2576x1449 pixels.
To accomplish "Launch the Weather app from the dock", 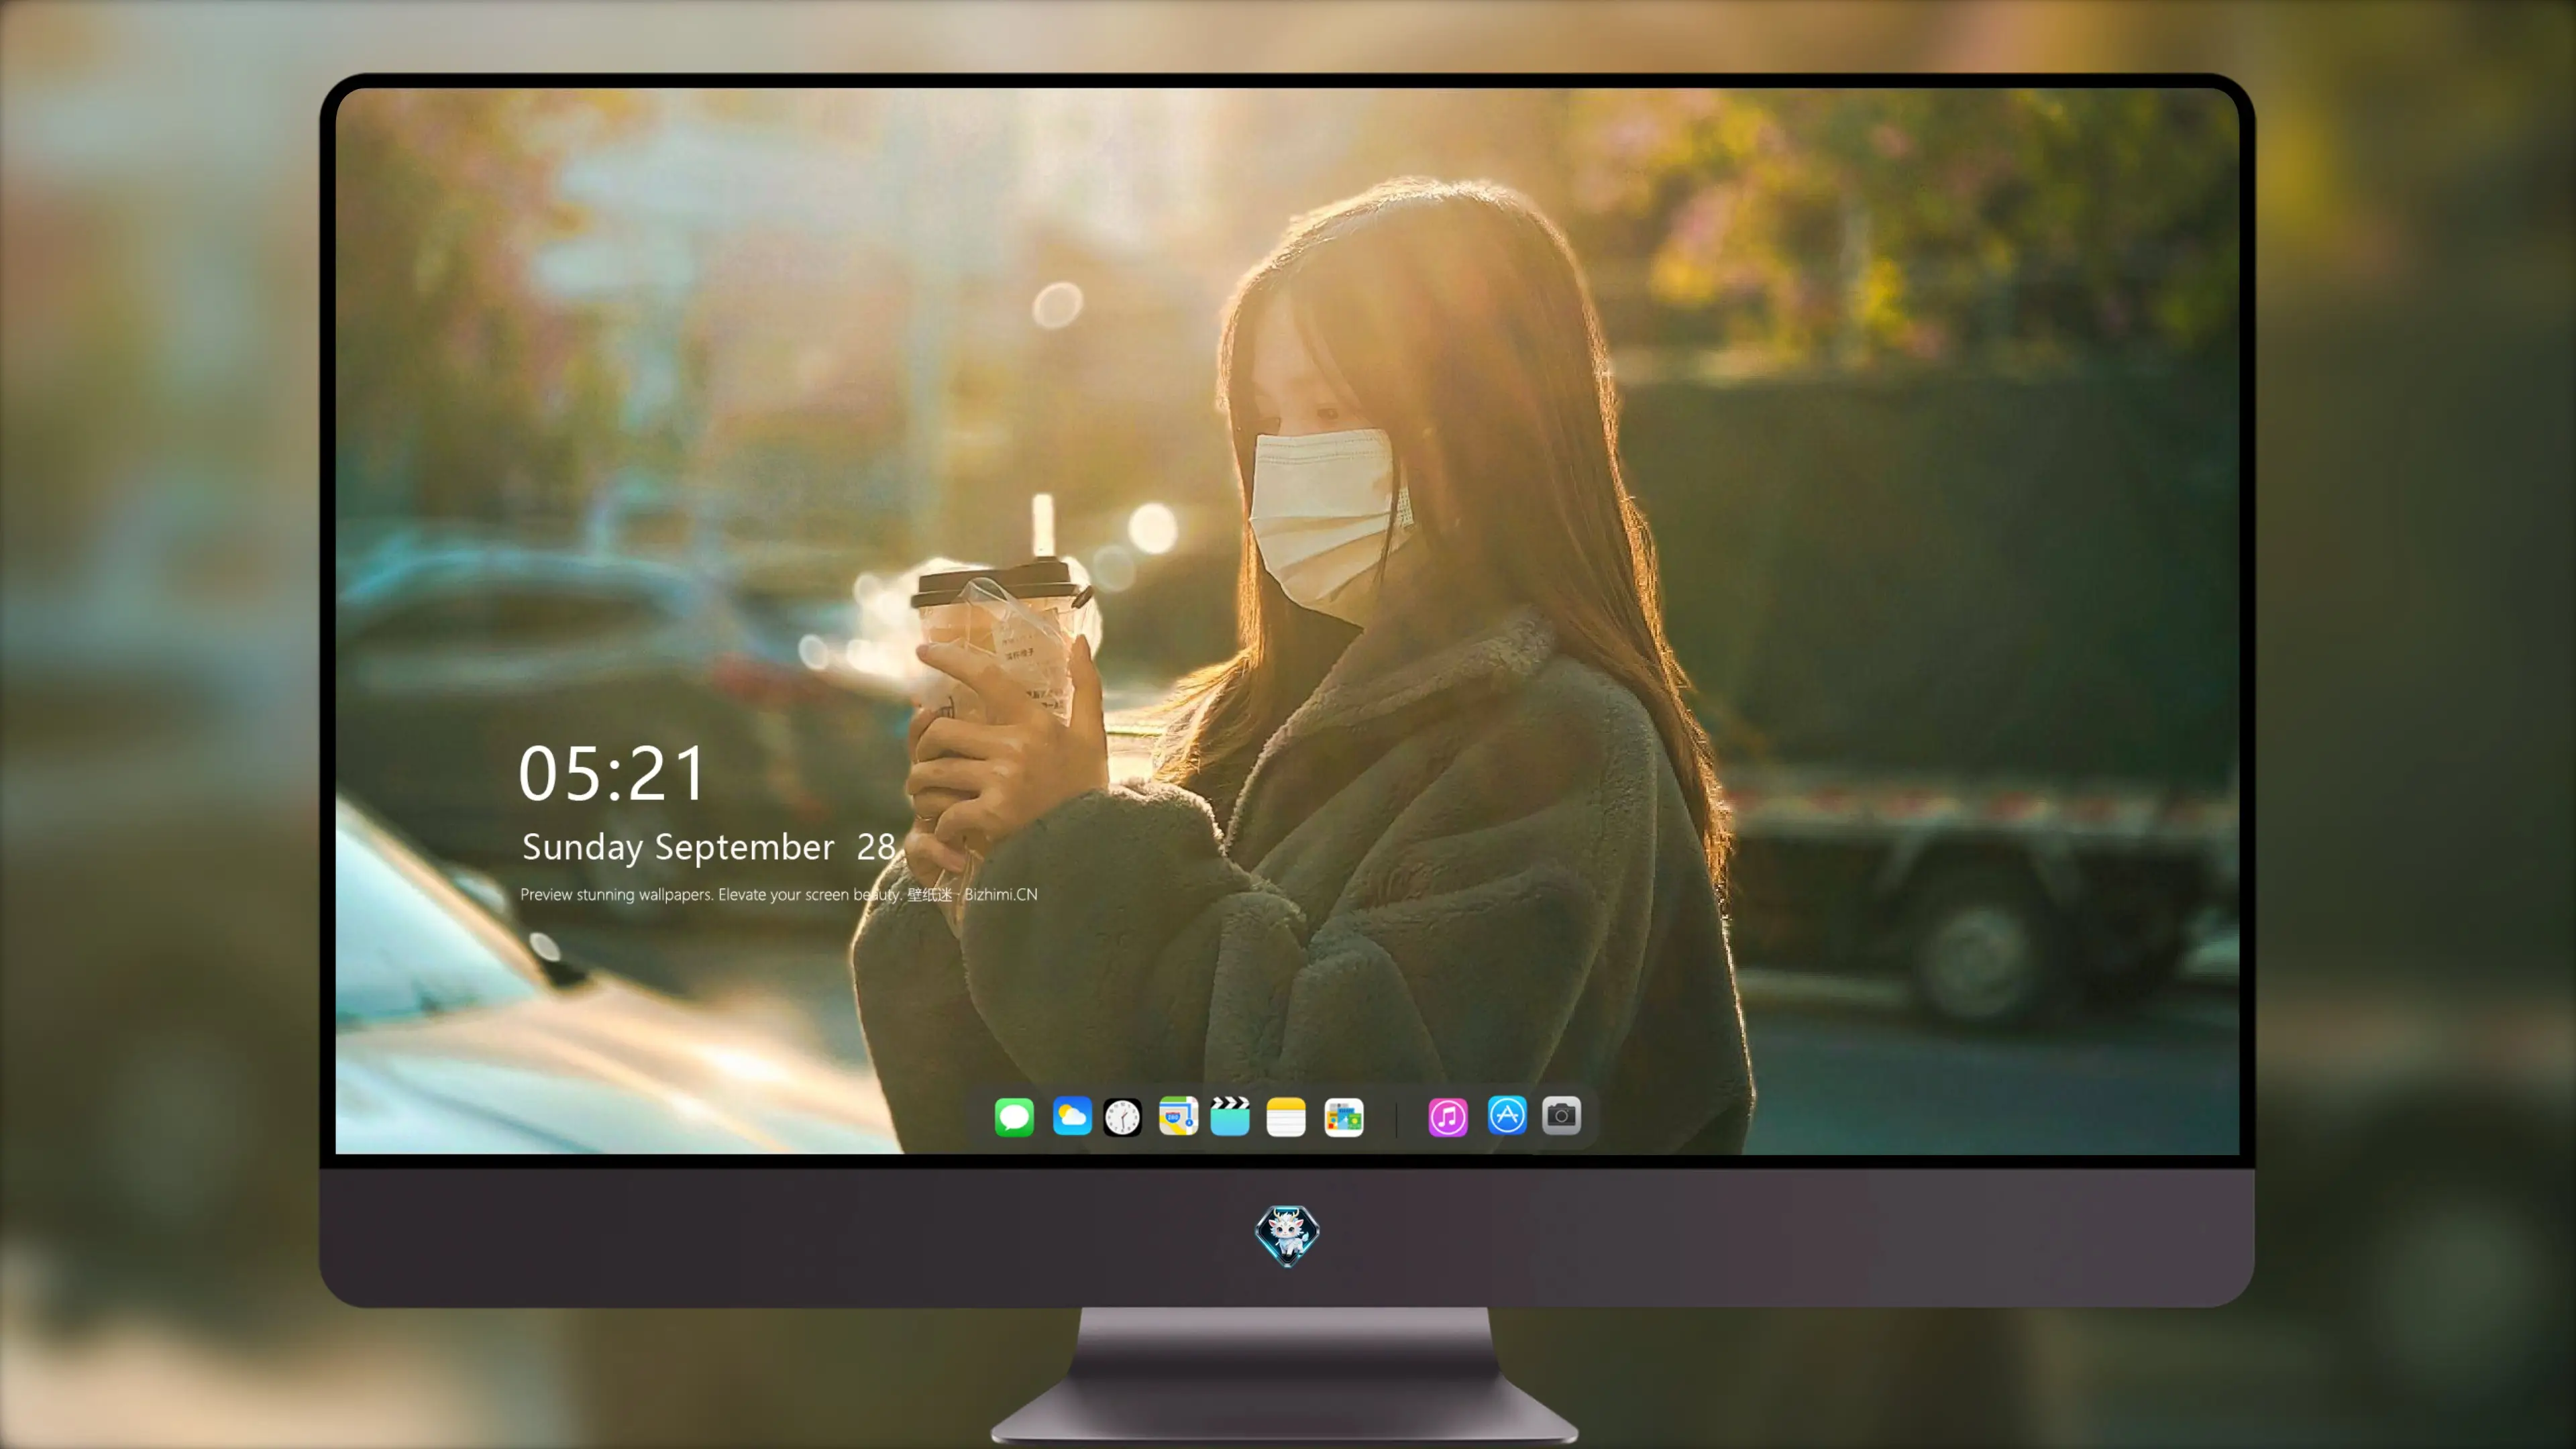I will click(x=1071, y=1116).
